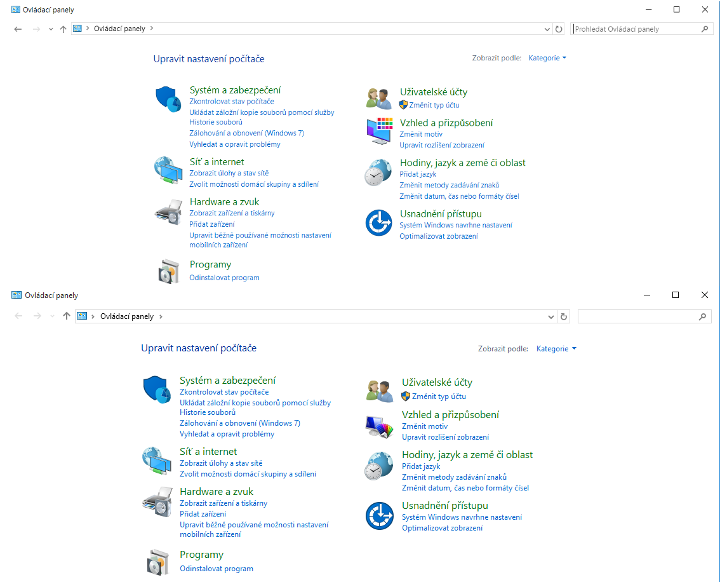Image resolution: width=720 pixels, height=582 pixels.
Task: Click Zobrazit úlohy a stav sítě in top window
Action: tap(229, 173)
